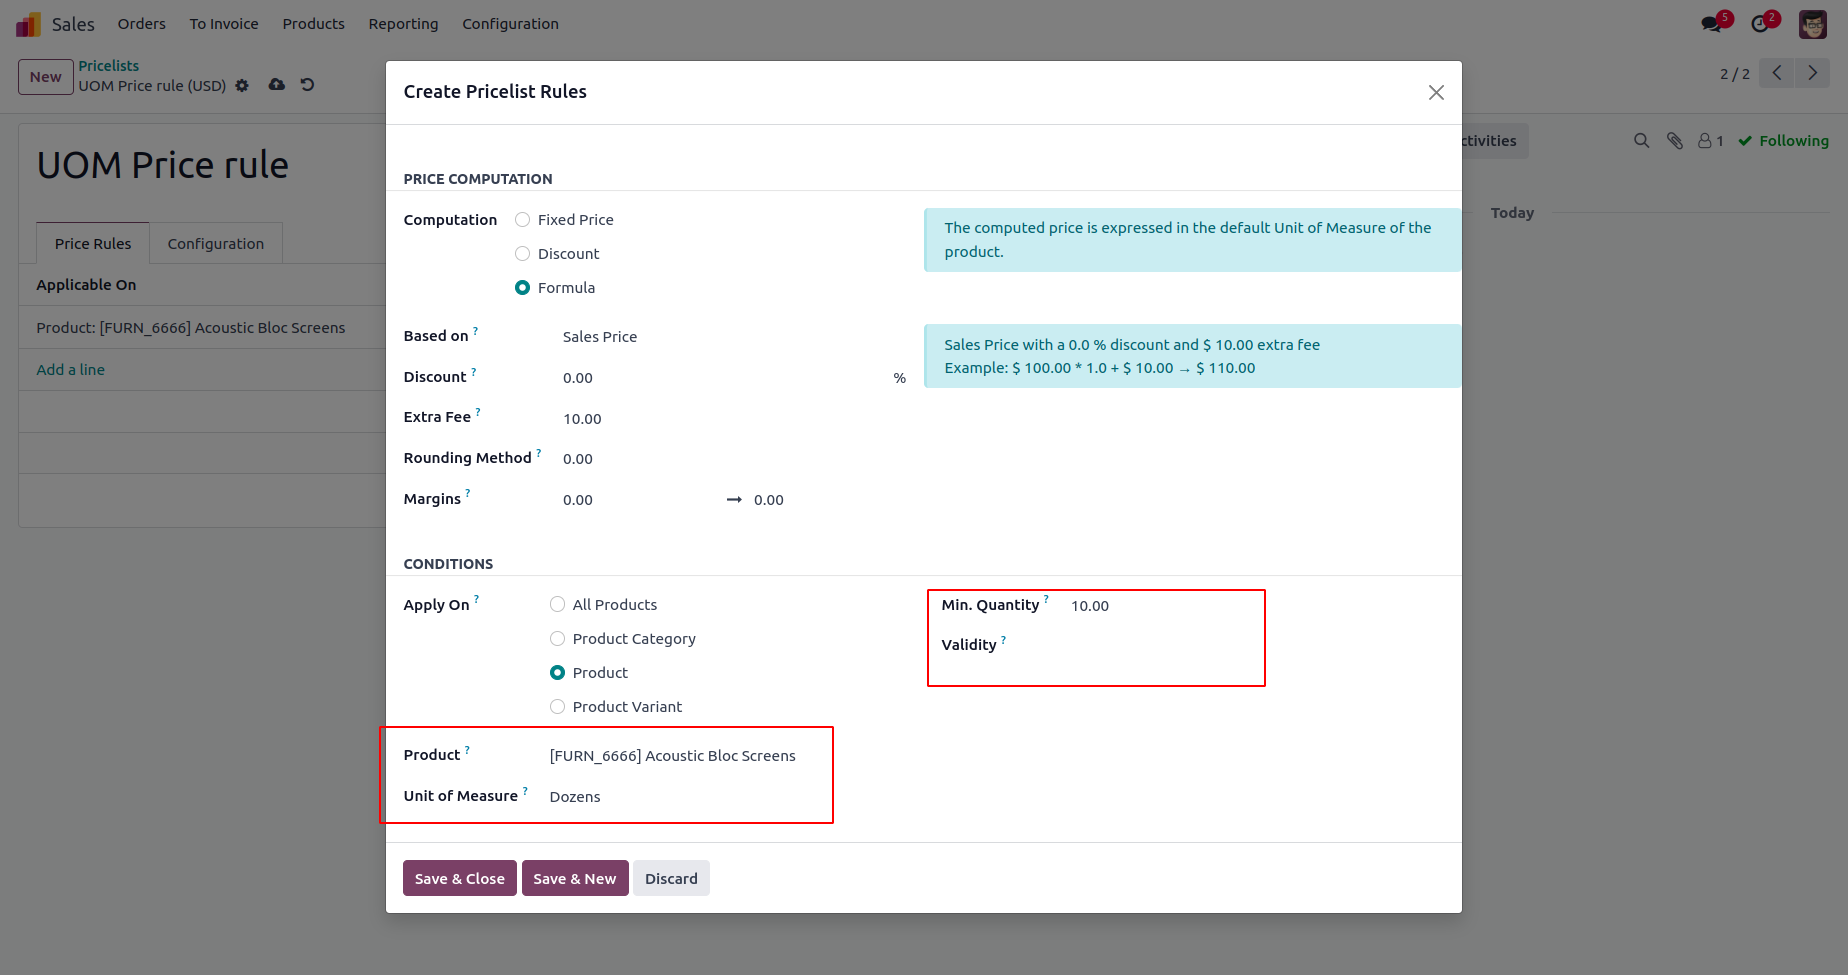This screenshot has width=1848, height=975.
Task: Click the Following button
Action: click(1784, 141)
